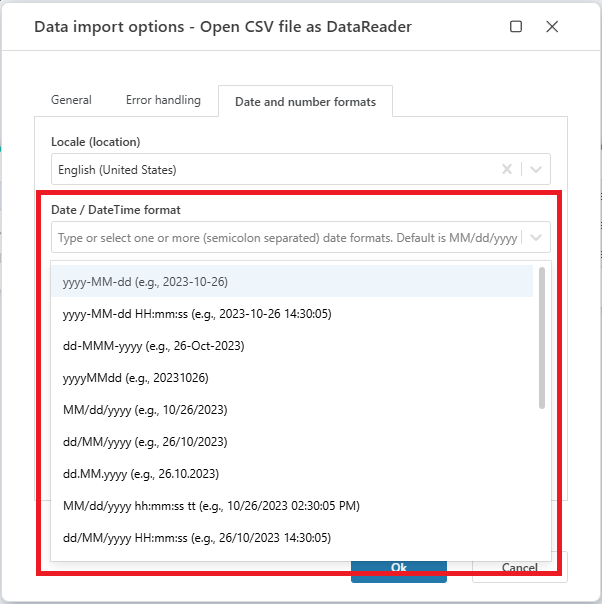Switch to the General tab
Image resolution: width=602 pixels, height=604 pixels.
pyautogui.click(x=71, y=100)
